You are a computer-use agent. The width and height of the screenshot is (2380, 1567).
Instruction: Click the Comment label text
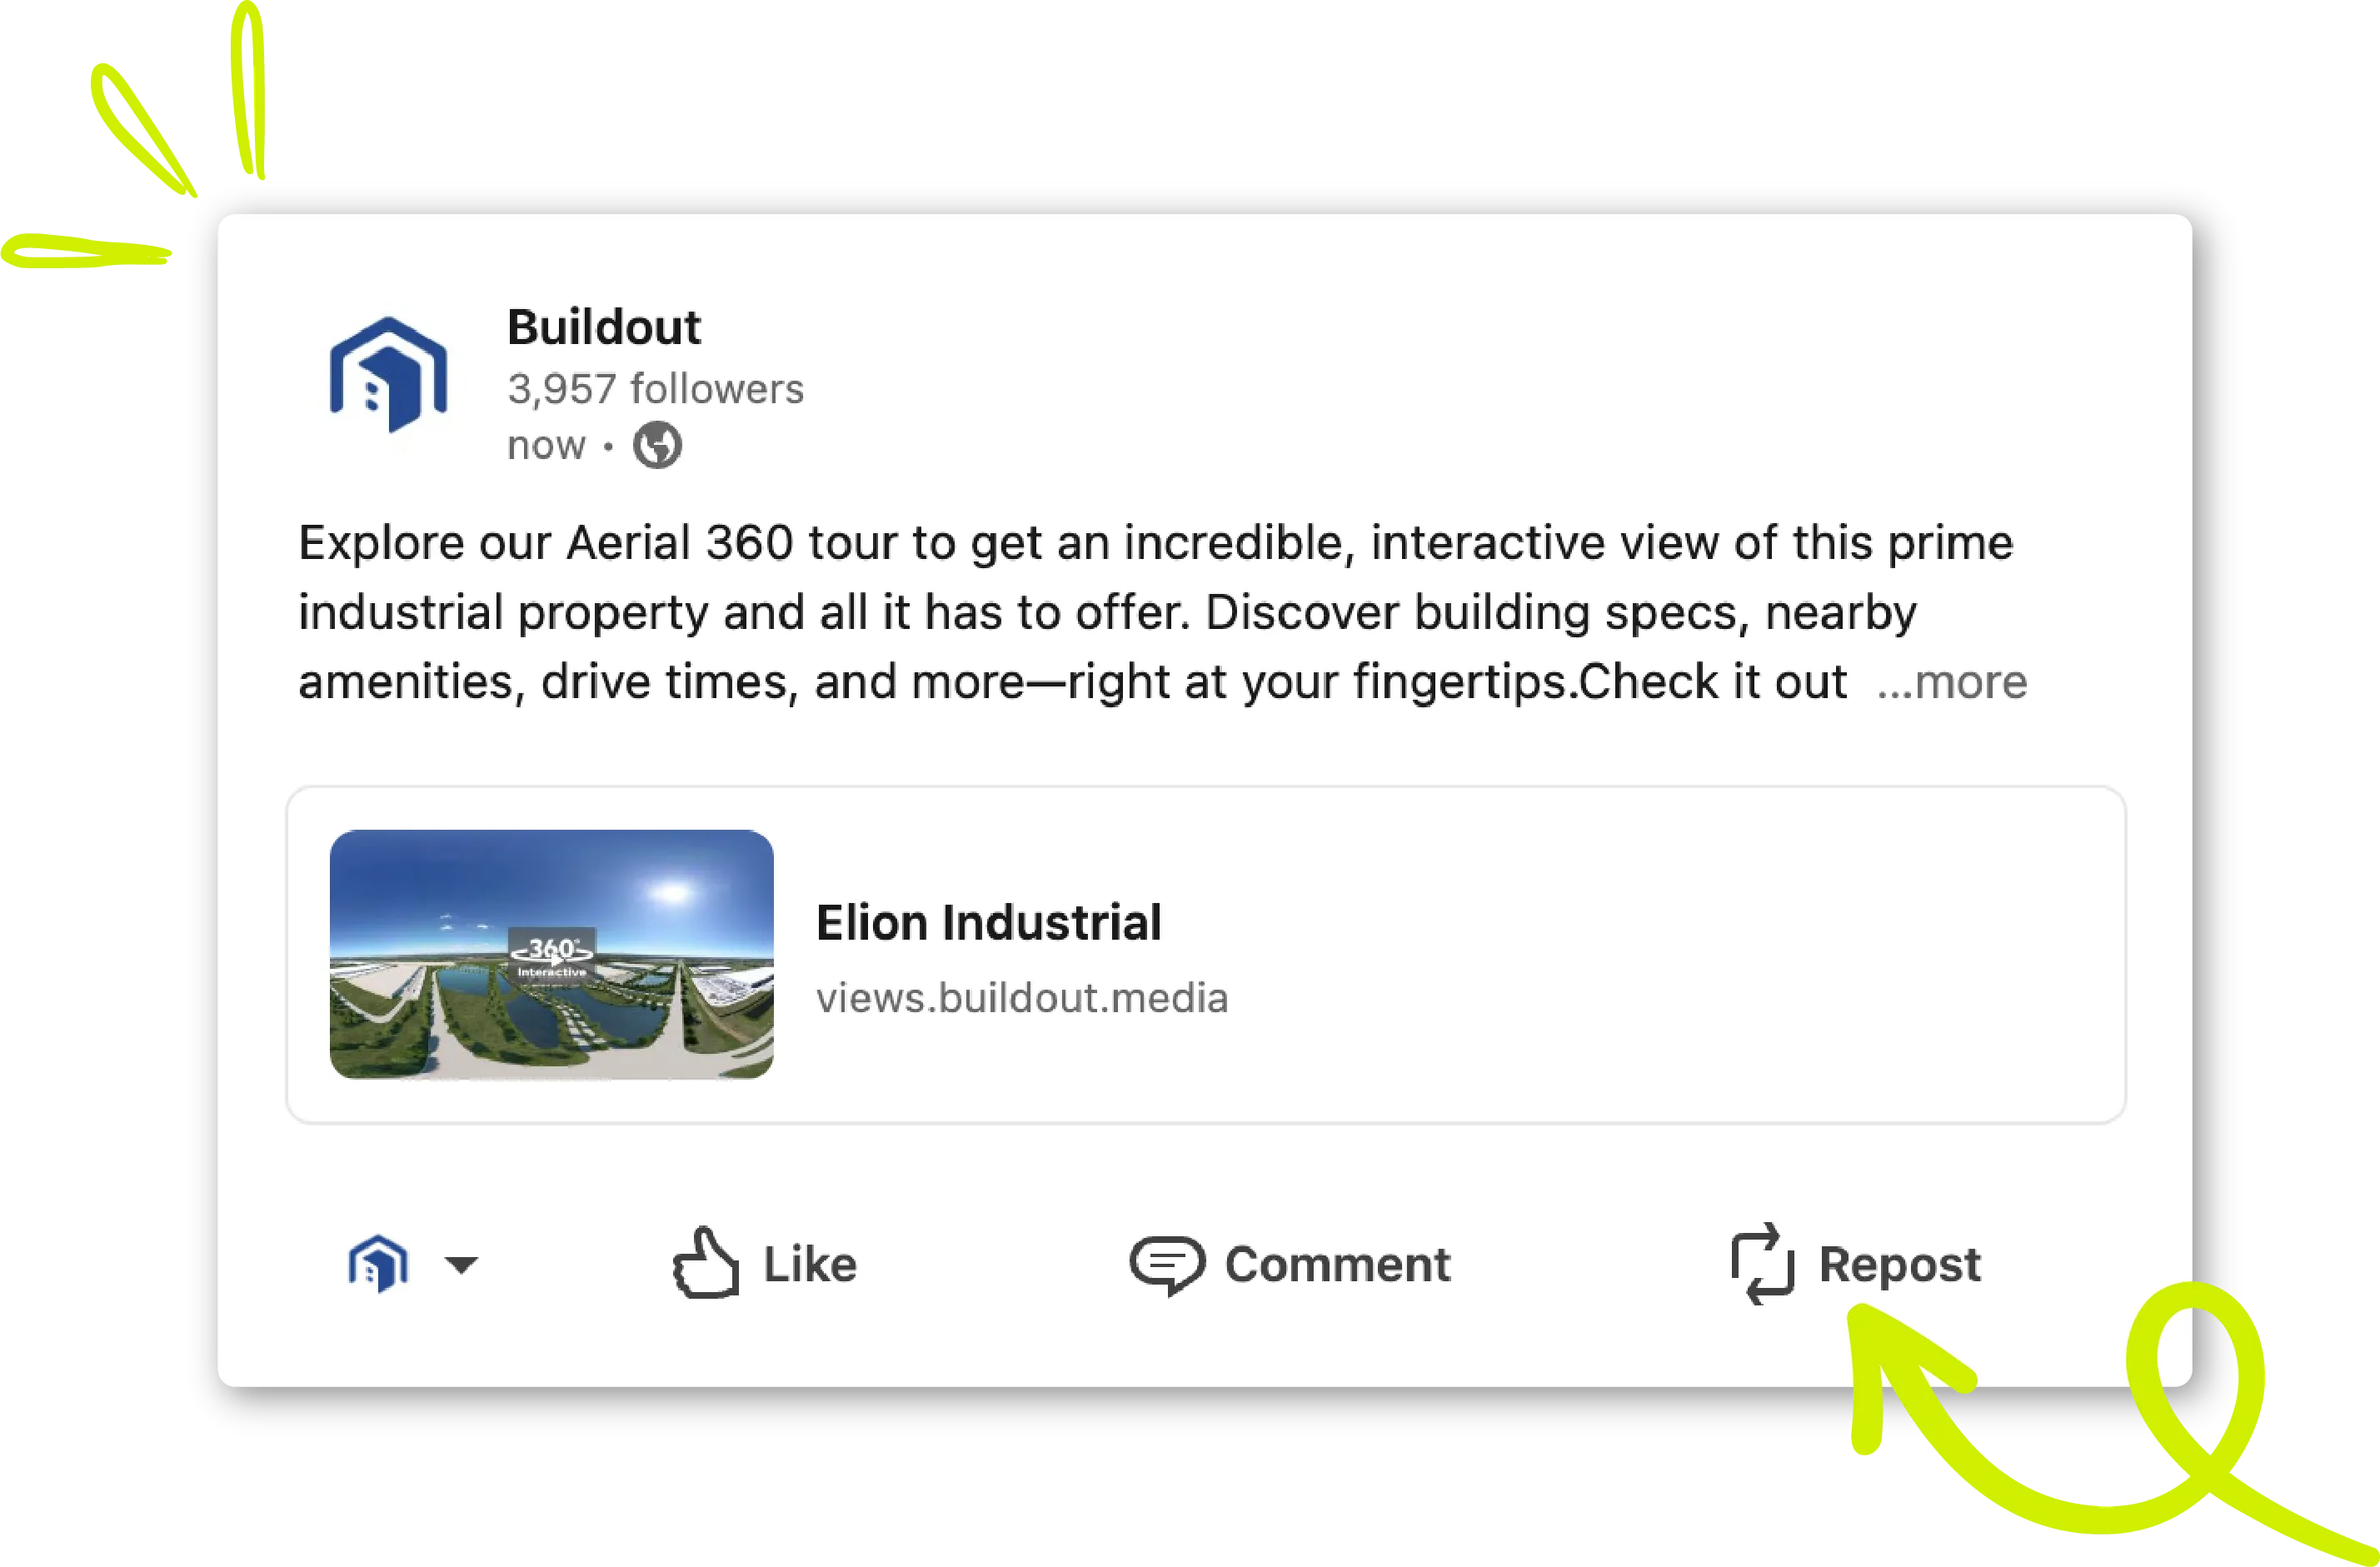click(1337, 1264)
